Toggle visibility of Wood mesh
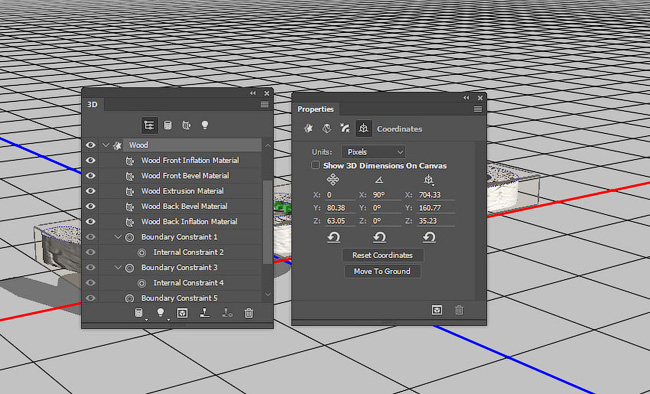 (x=90, y=145)
